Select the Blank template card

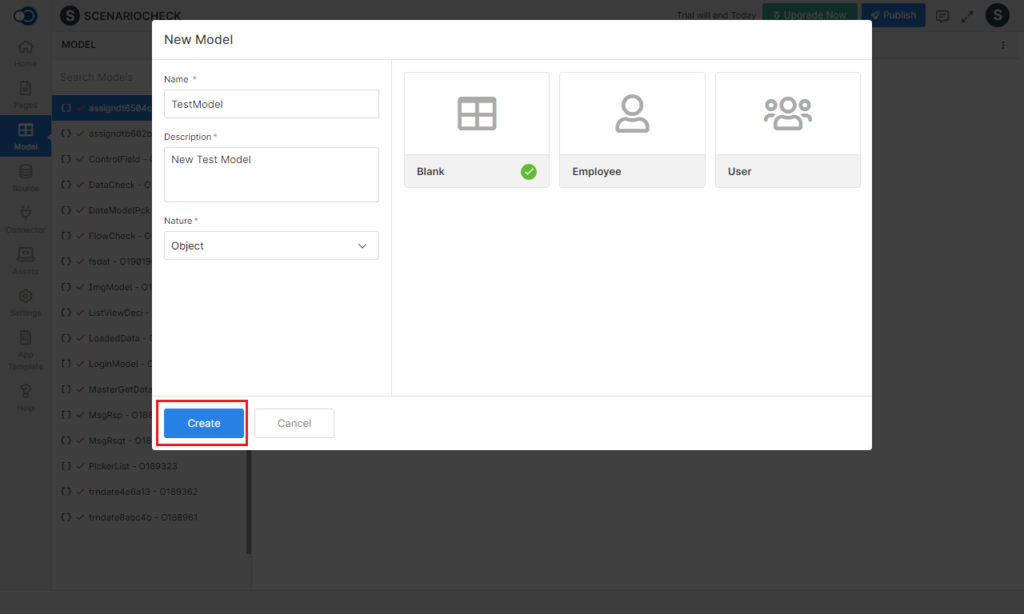pyautogui.click(x=477, y=130)
